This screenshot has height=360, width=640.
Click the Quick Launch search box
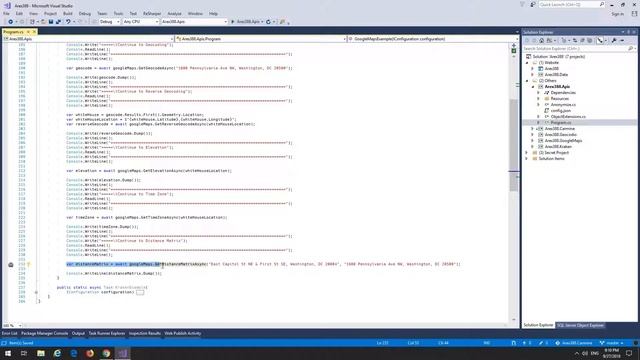pos(571,4)
